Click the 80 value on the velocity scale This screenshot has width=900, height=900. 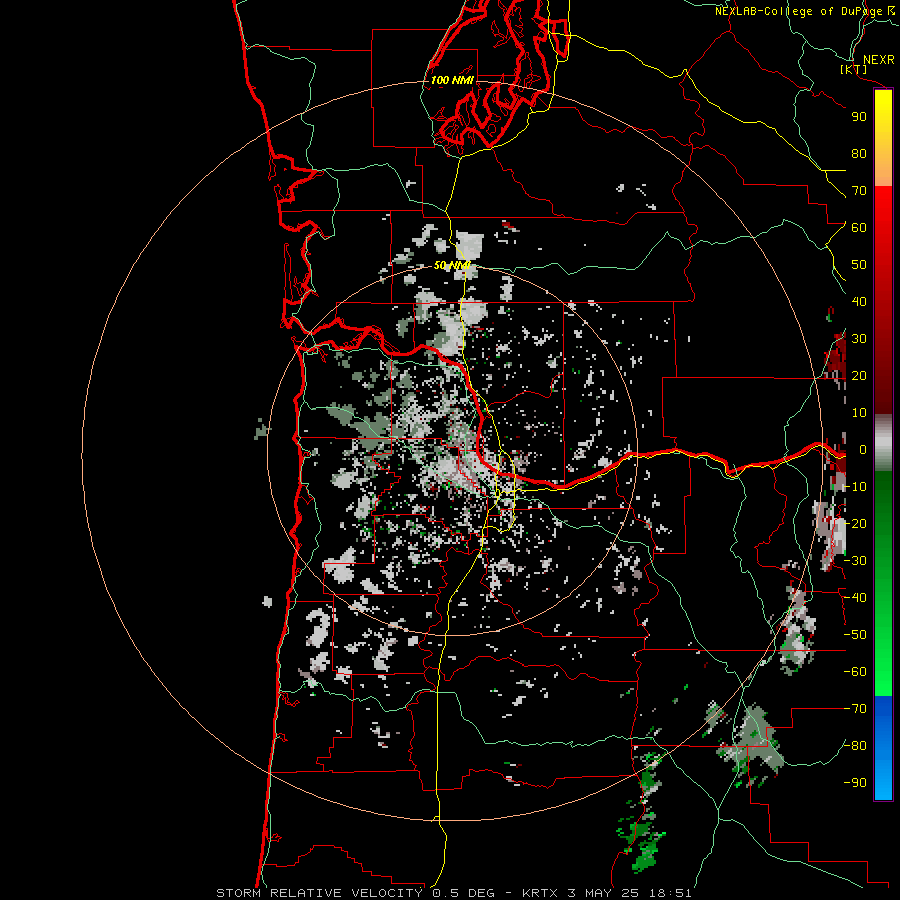pos(859,154)
